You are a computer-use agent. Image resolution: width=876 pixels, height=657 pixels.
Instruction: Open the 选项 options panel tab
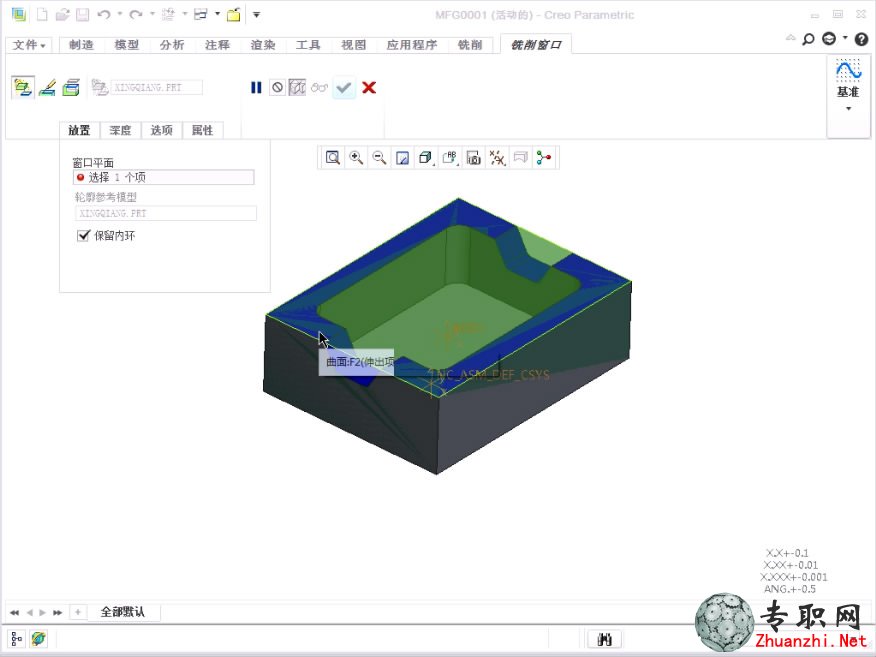[161, 130]
